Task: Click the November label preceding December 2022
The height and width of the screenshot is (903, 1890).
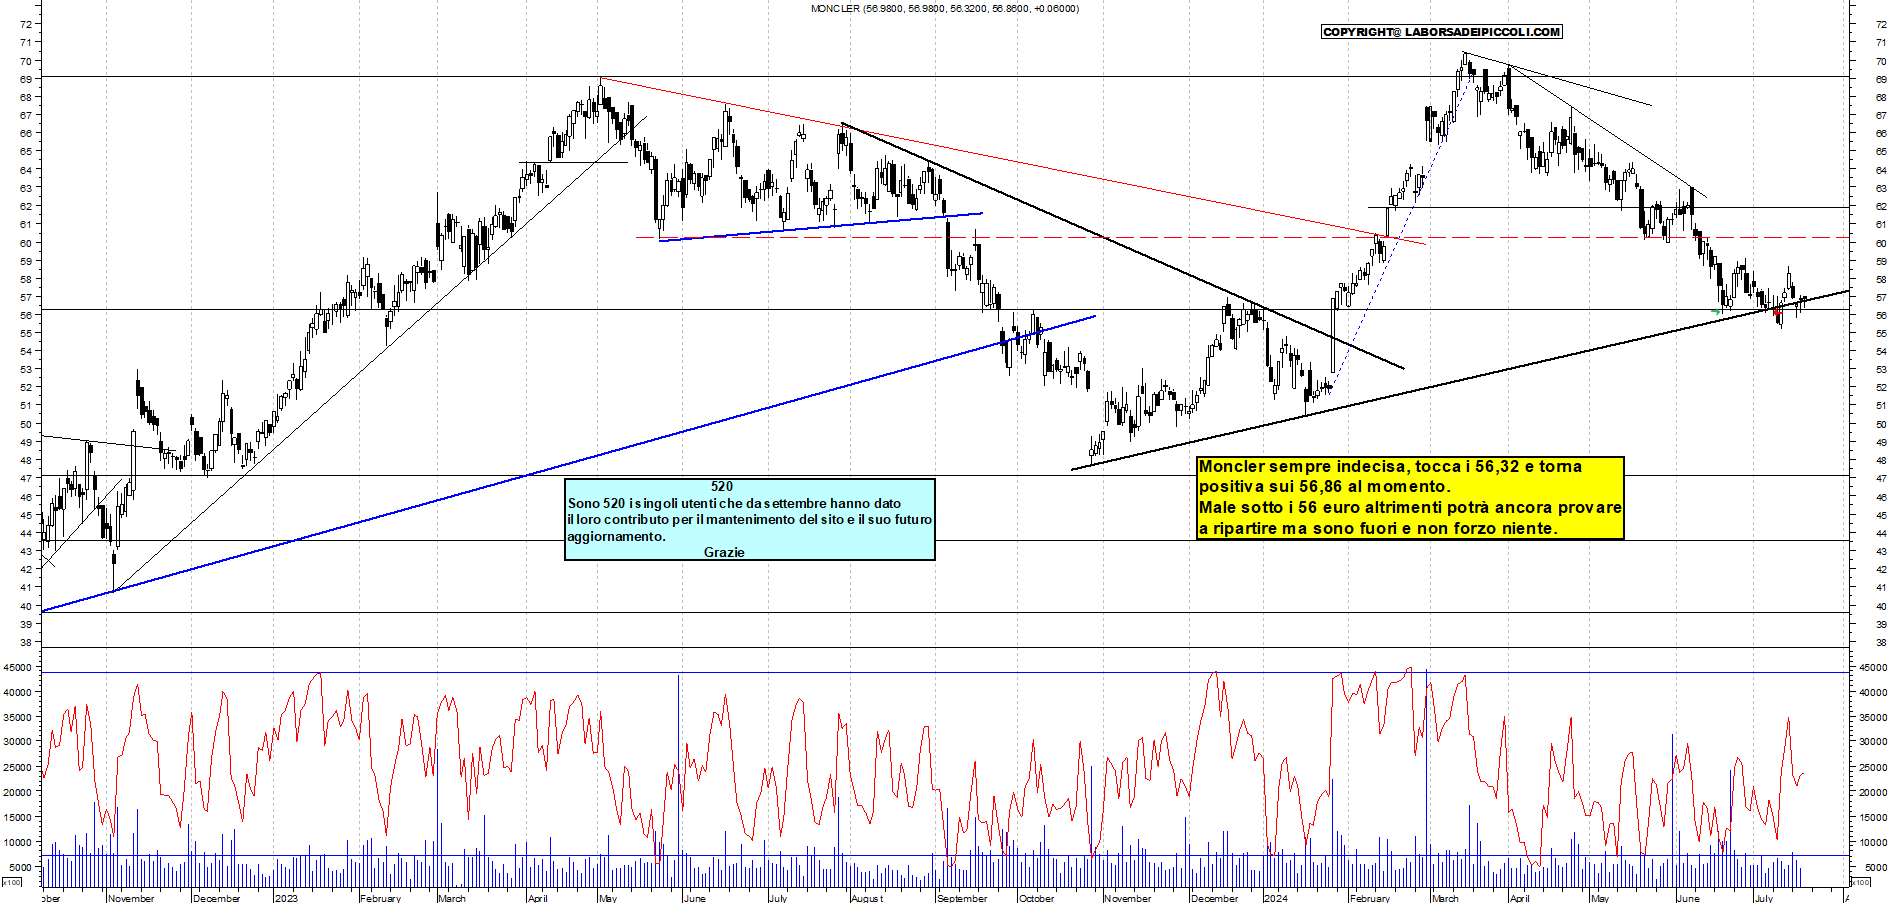Action: click(x=131, y=898)
